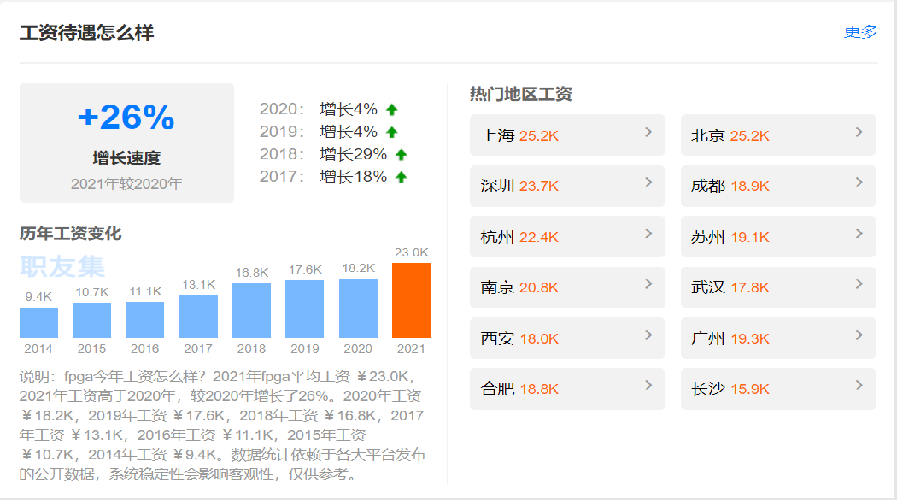This screenshot has height=501, width=898.
Task: Select the blue 2016 salary bar
Action: [x=145, y=320]
